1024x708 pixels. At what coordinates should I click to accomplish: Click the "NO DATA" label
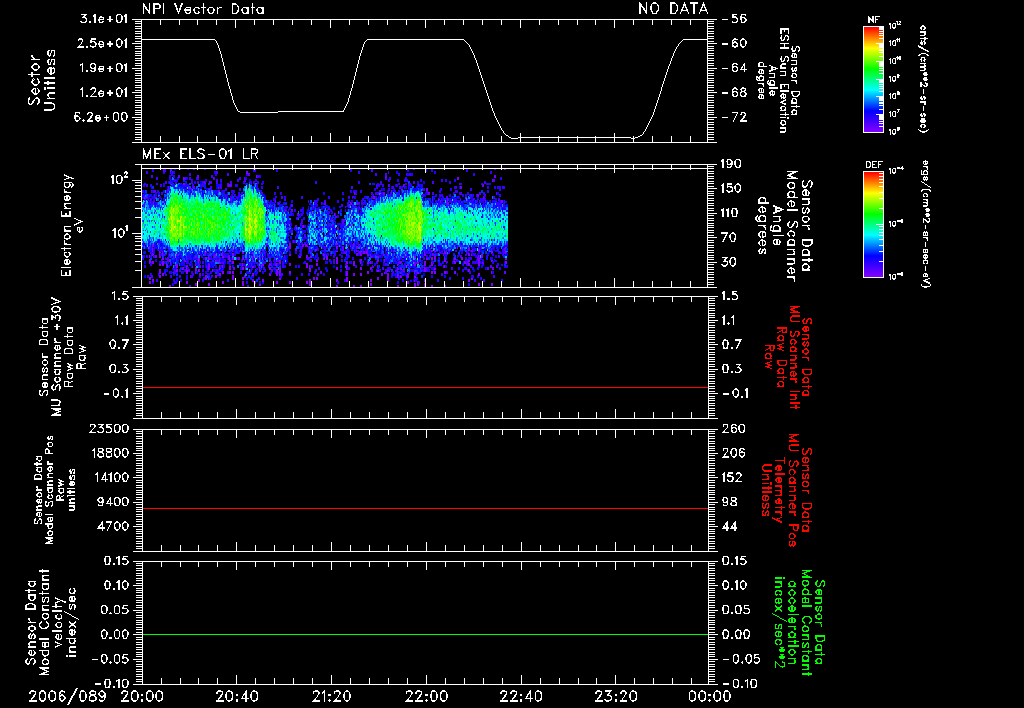[673, 9]
